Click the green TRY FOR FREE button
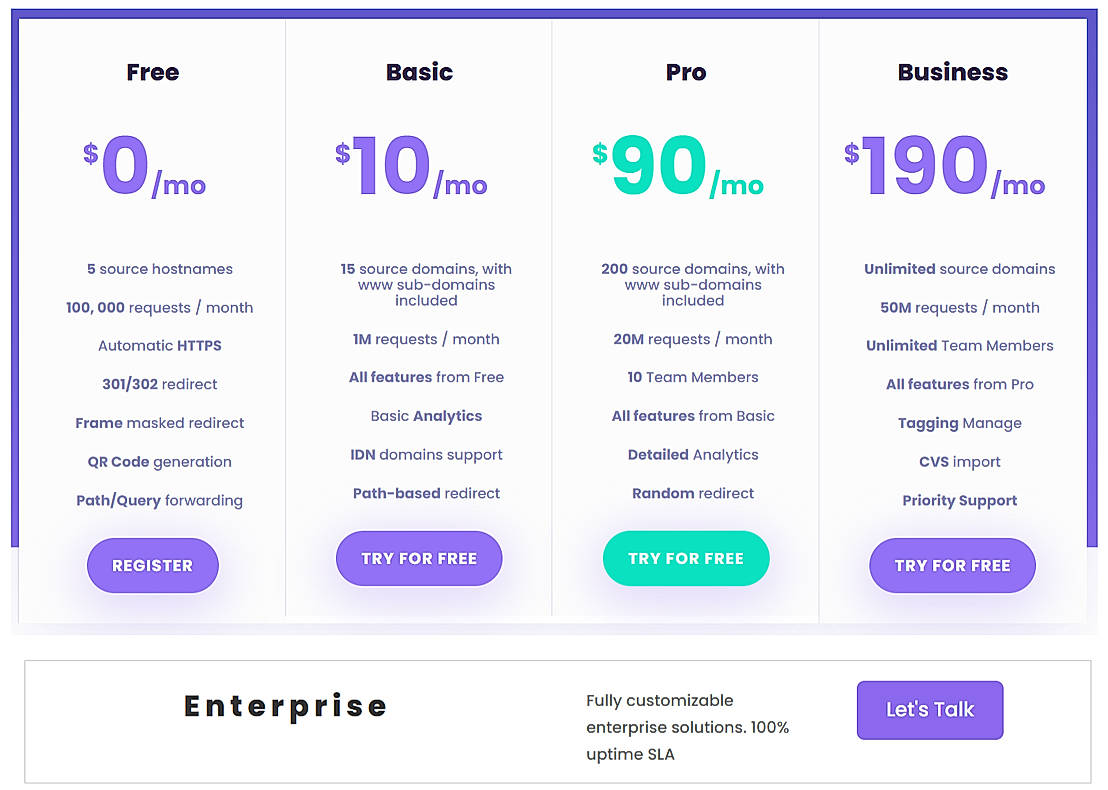The height and width of the screenshot is (790, 1108). click(686, 558)
